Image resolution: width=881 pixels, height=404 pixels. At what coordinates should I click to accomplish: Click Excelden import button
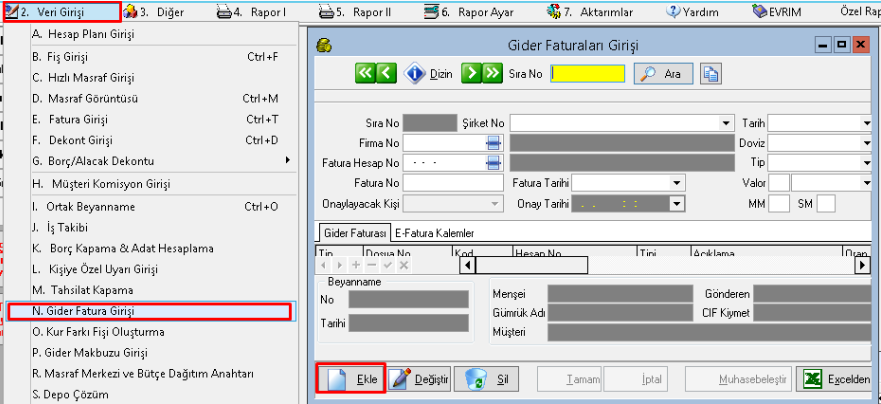pyautogui.click(x=838, y=379)
